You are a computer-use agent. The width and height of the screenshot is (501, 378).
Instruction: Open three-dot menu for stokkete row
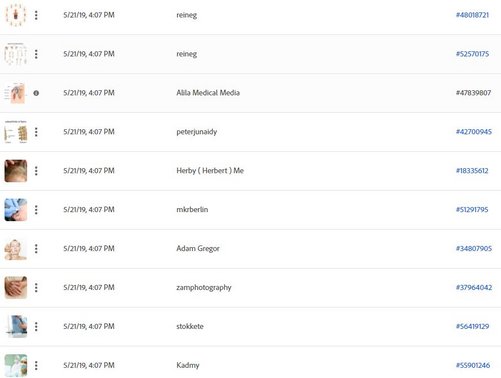click(x=36, y=326)
